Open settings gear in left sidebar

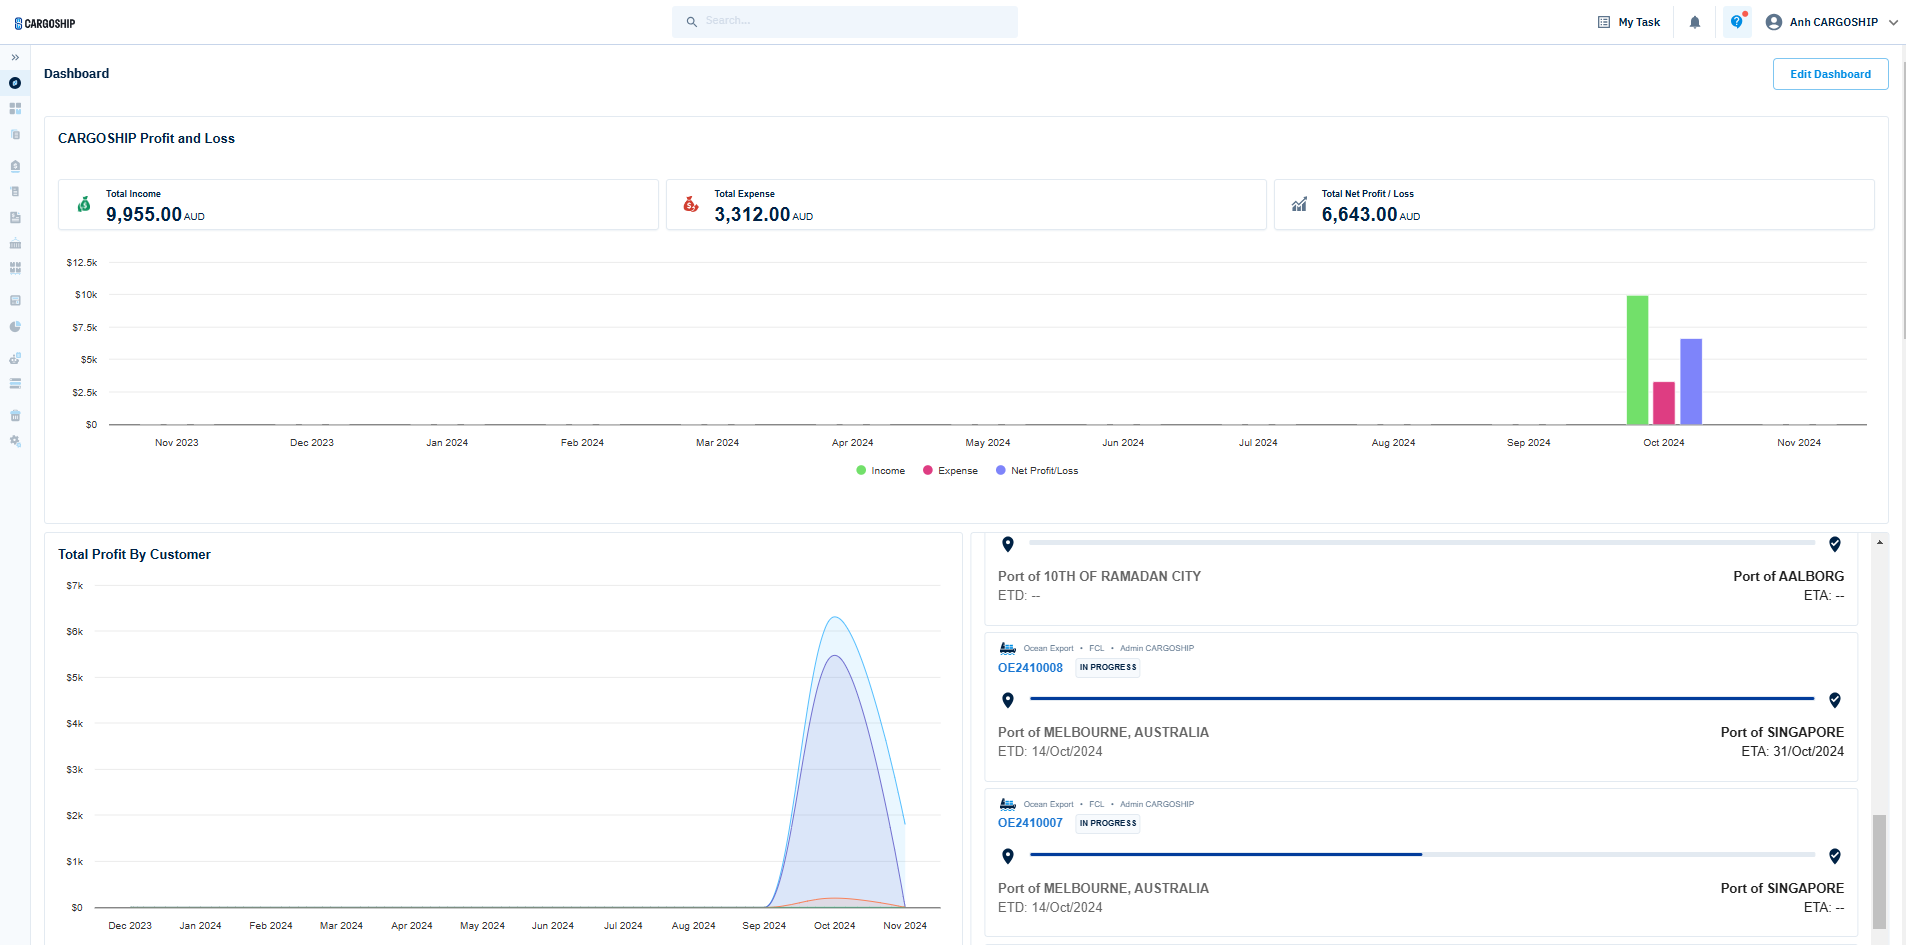(15, 441)
